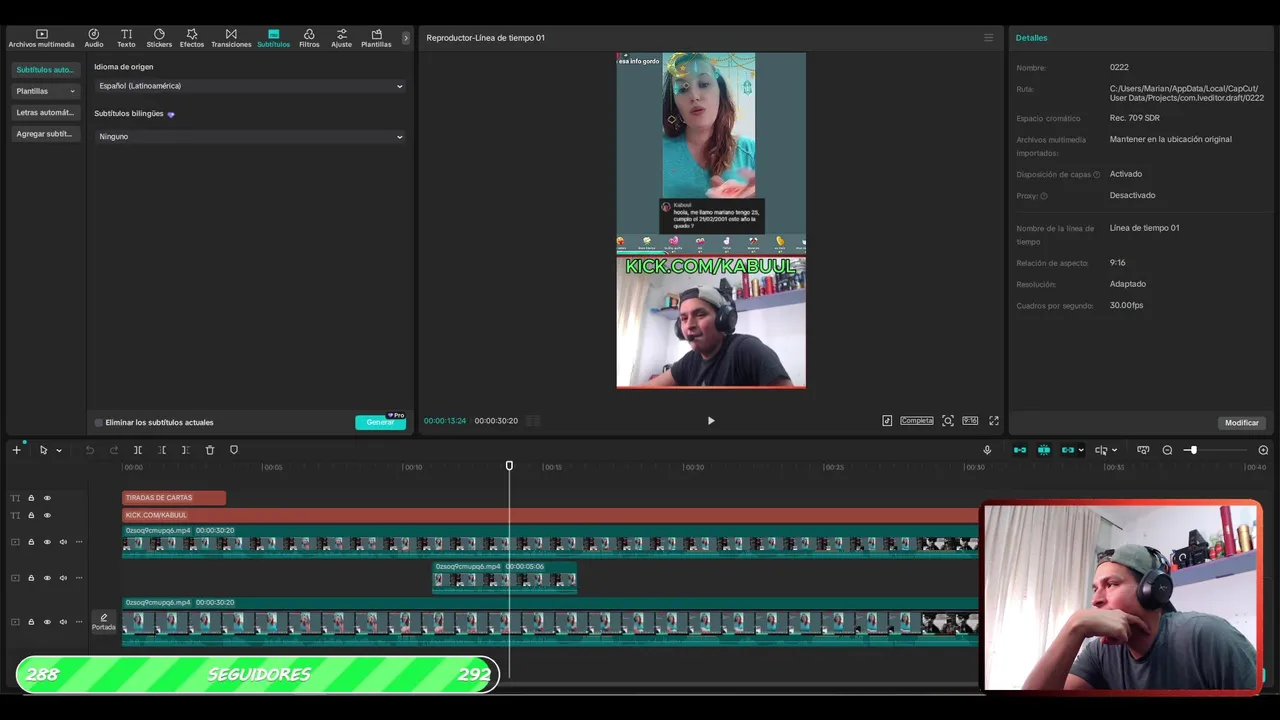Expand more tabs with the right arrow

[x=405, y=38]
